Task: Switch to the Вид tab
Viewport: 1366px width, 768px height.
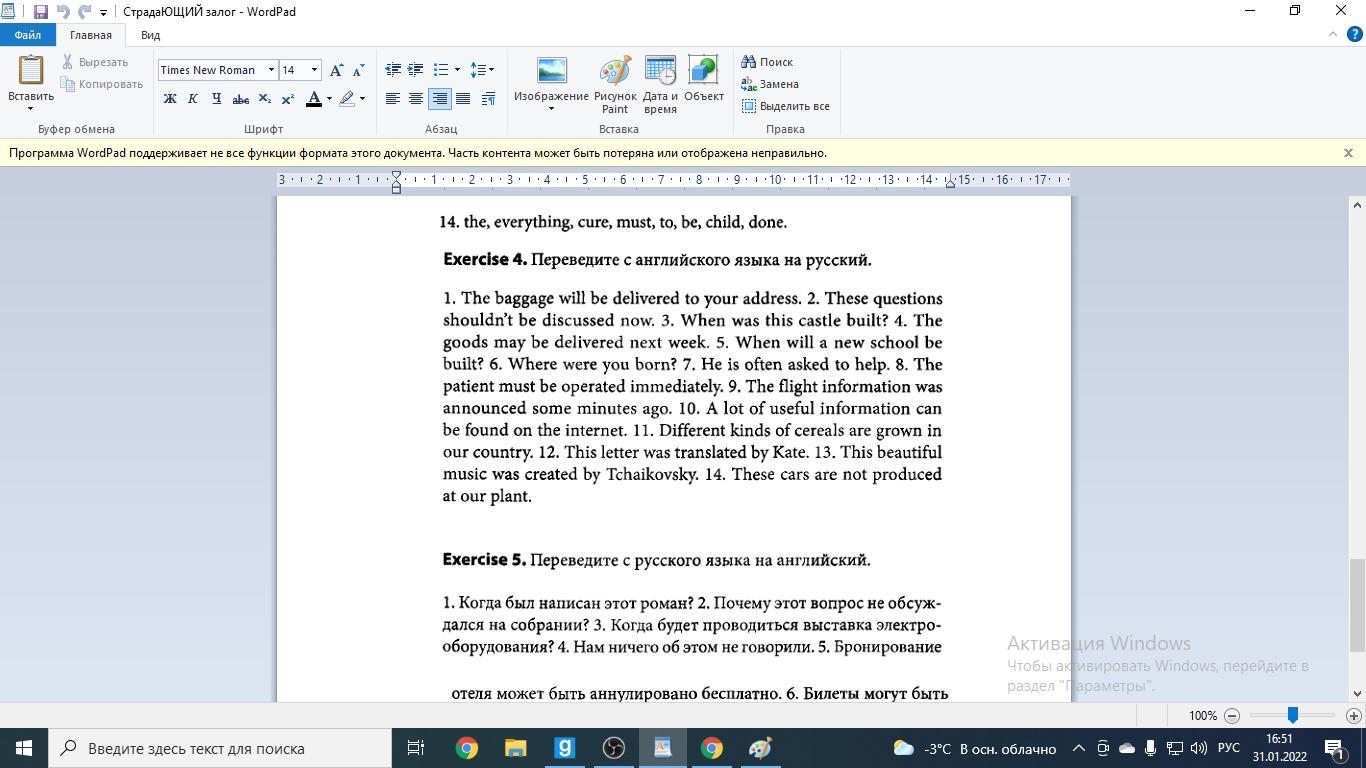Action: [x=150, y=35]
